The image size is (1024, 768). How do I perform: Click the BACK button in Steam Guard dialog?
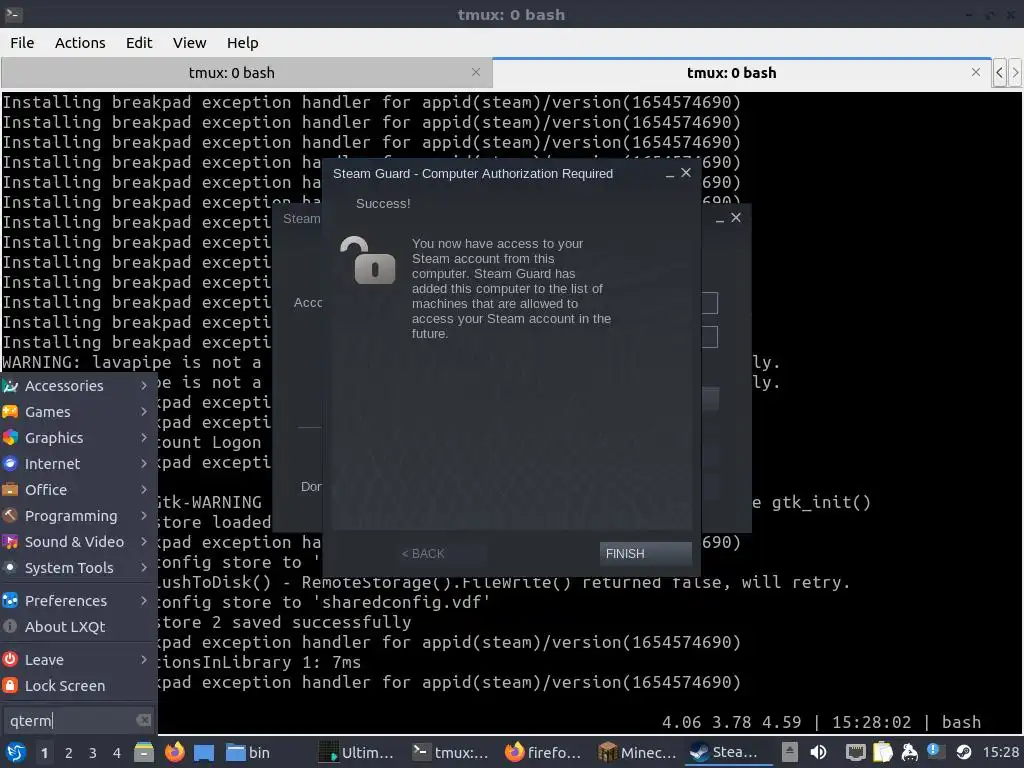423,553
